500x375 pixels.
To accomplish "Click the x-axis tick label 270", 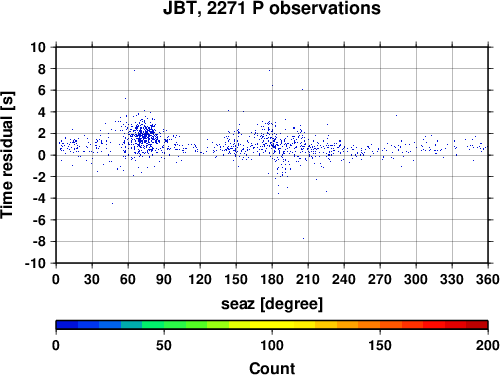I will click(380, 279).
